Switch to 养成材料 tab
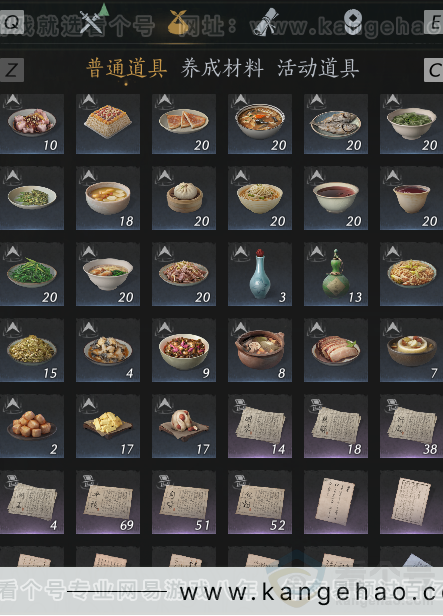 pos(222,68)
